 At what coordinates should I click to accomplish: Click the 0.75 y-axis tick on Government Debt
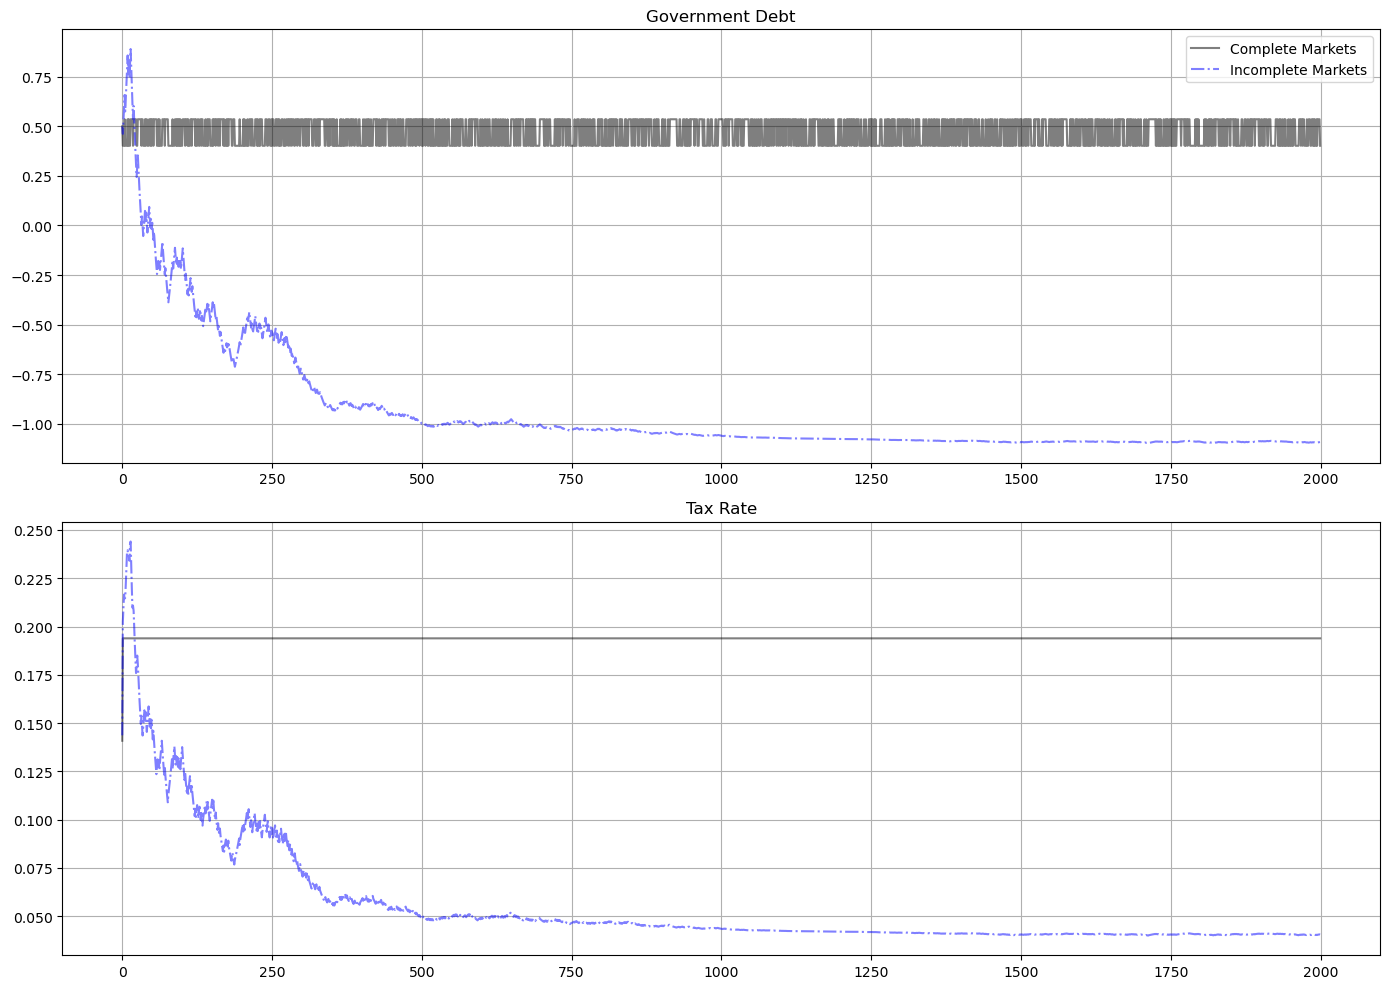coord(34,78)
